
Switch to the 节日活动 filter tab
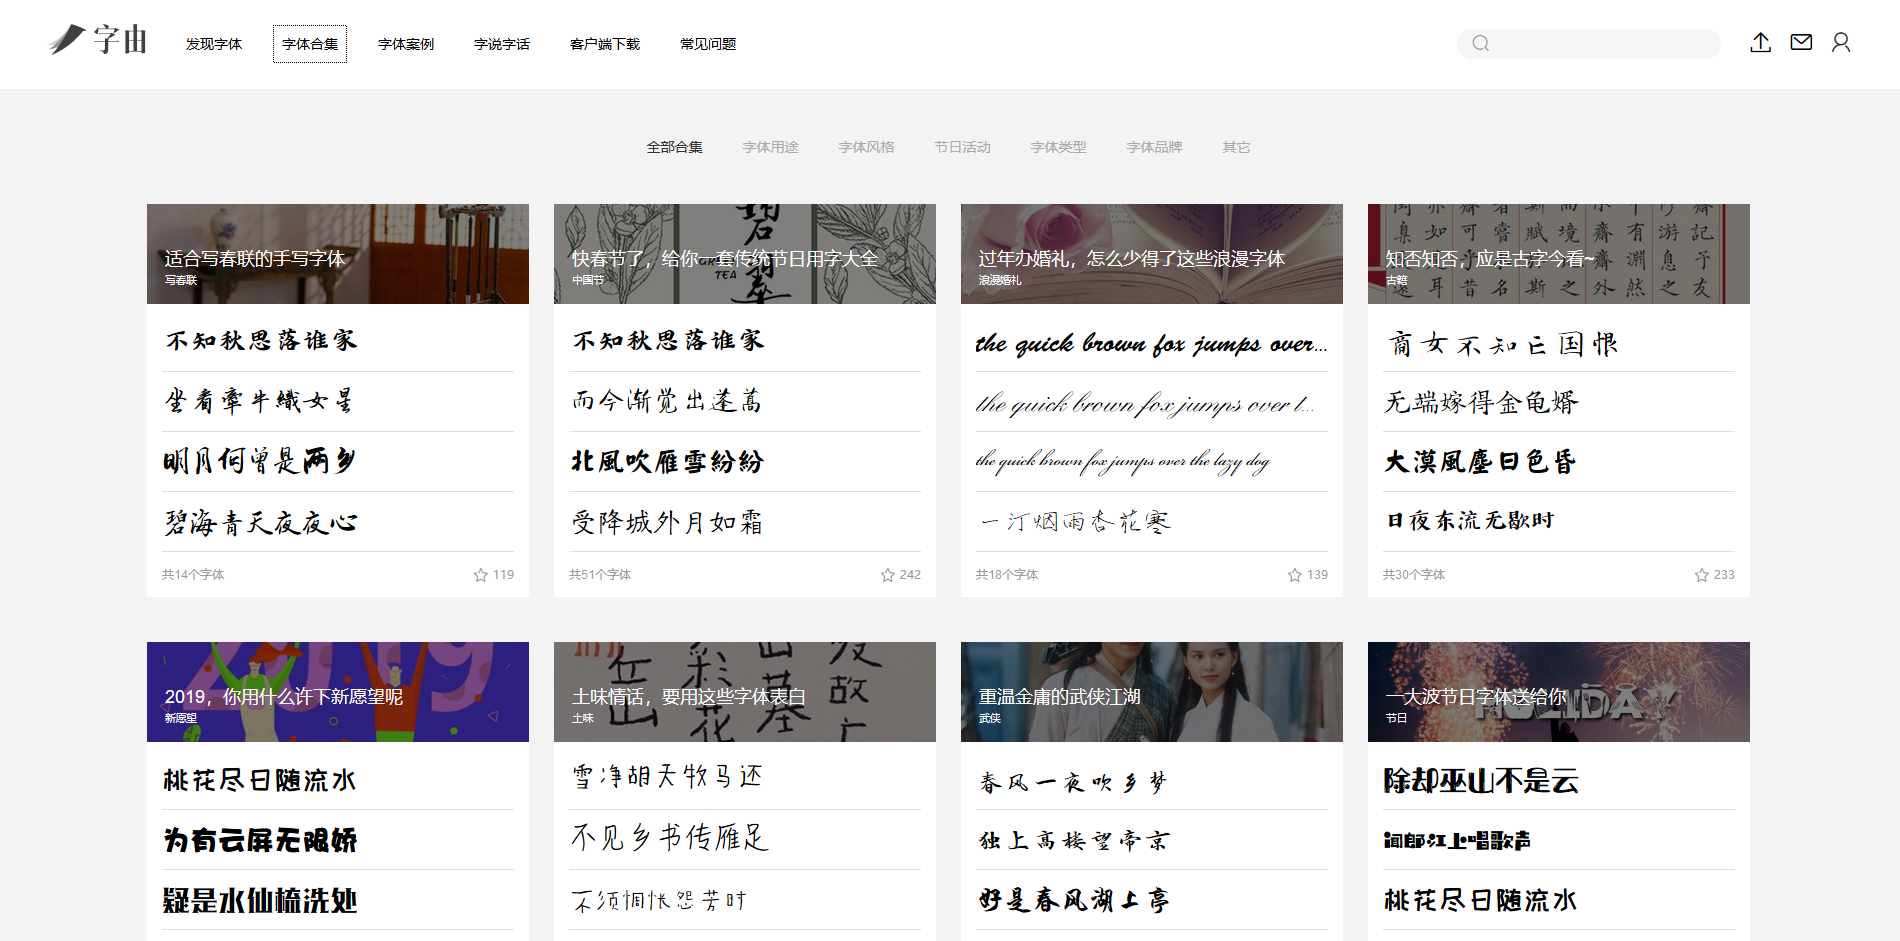963,147
